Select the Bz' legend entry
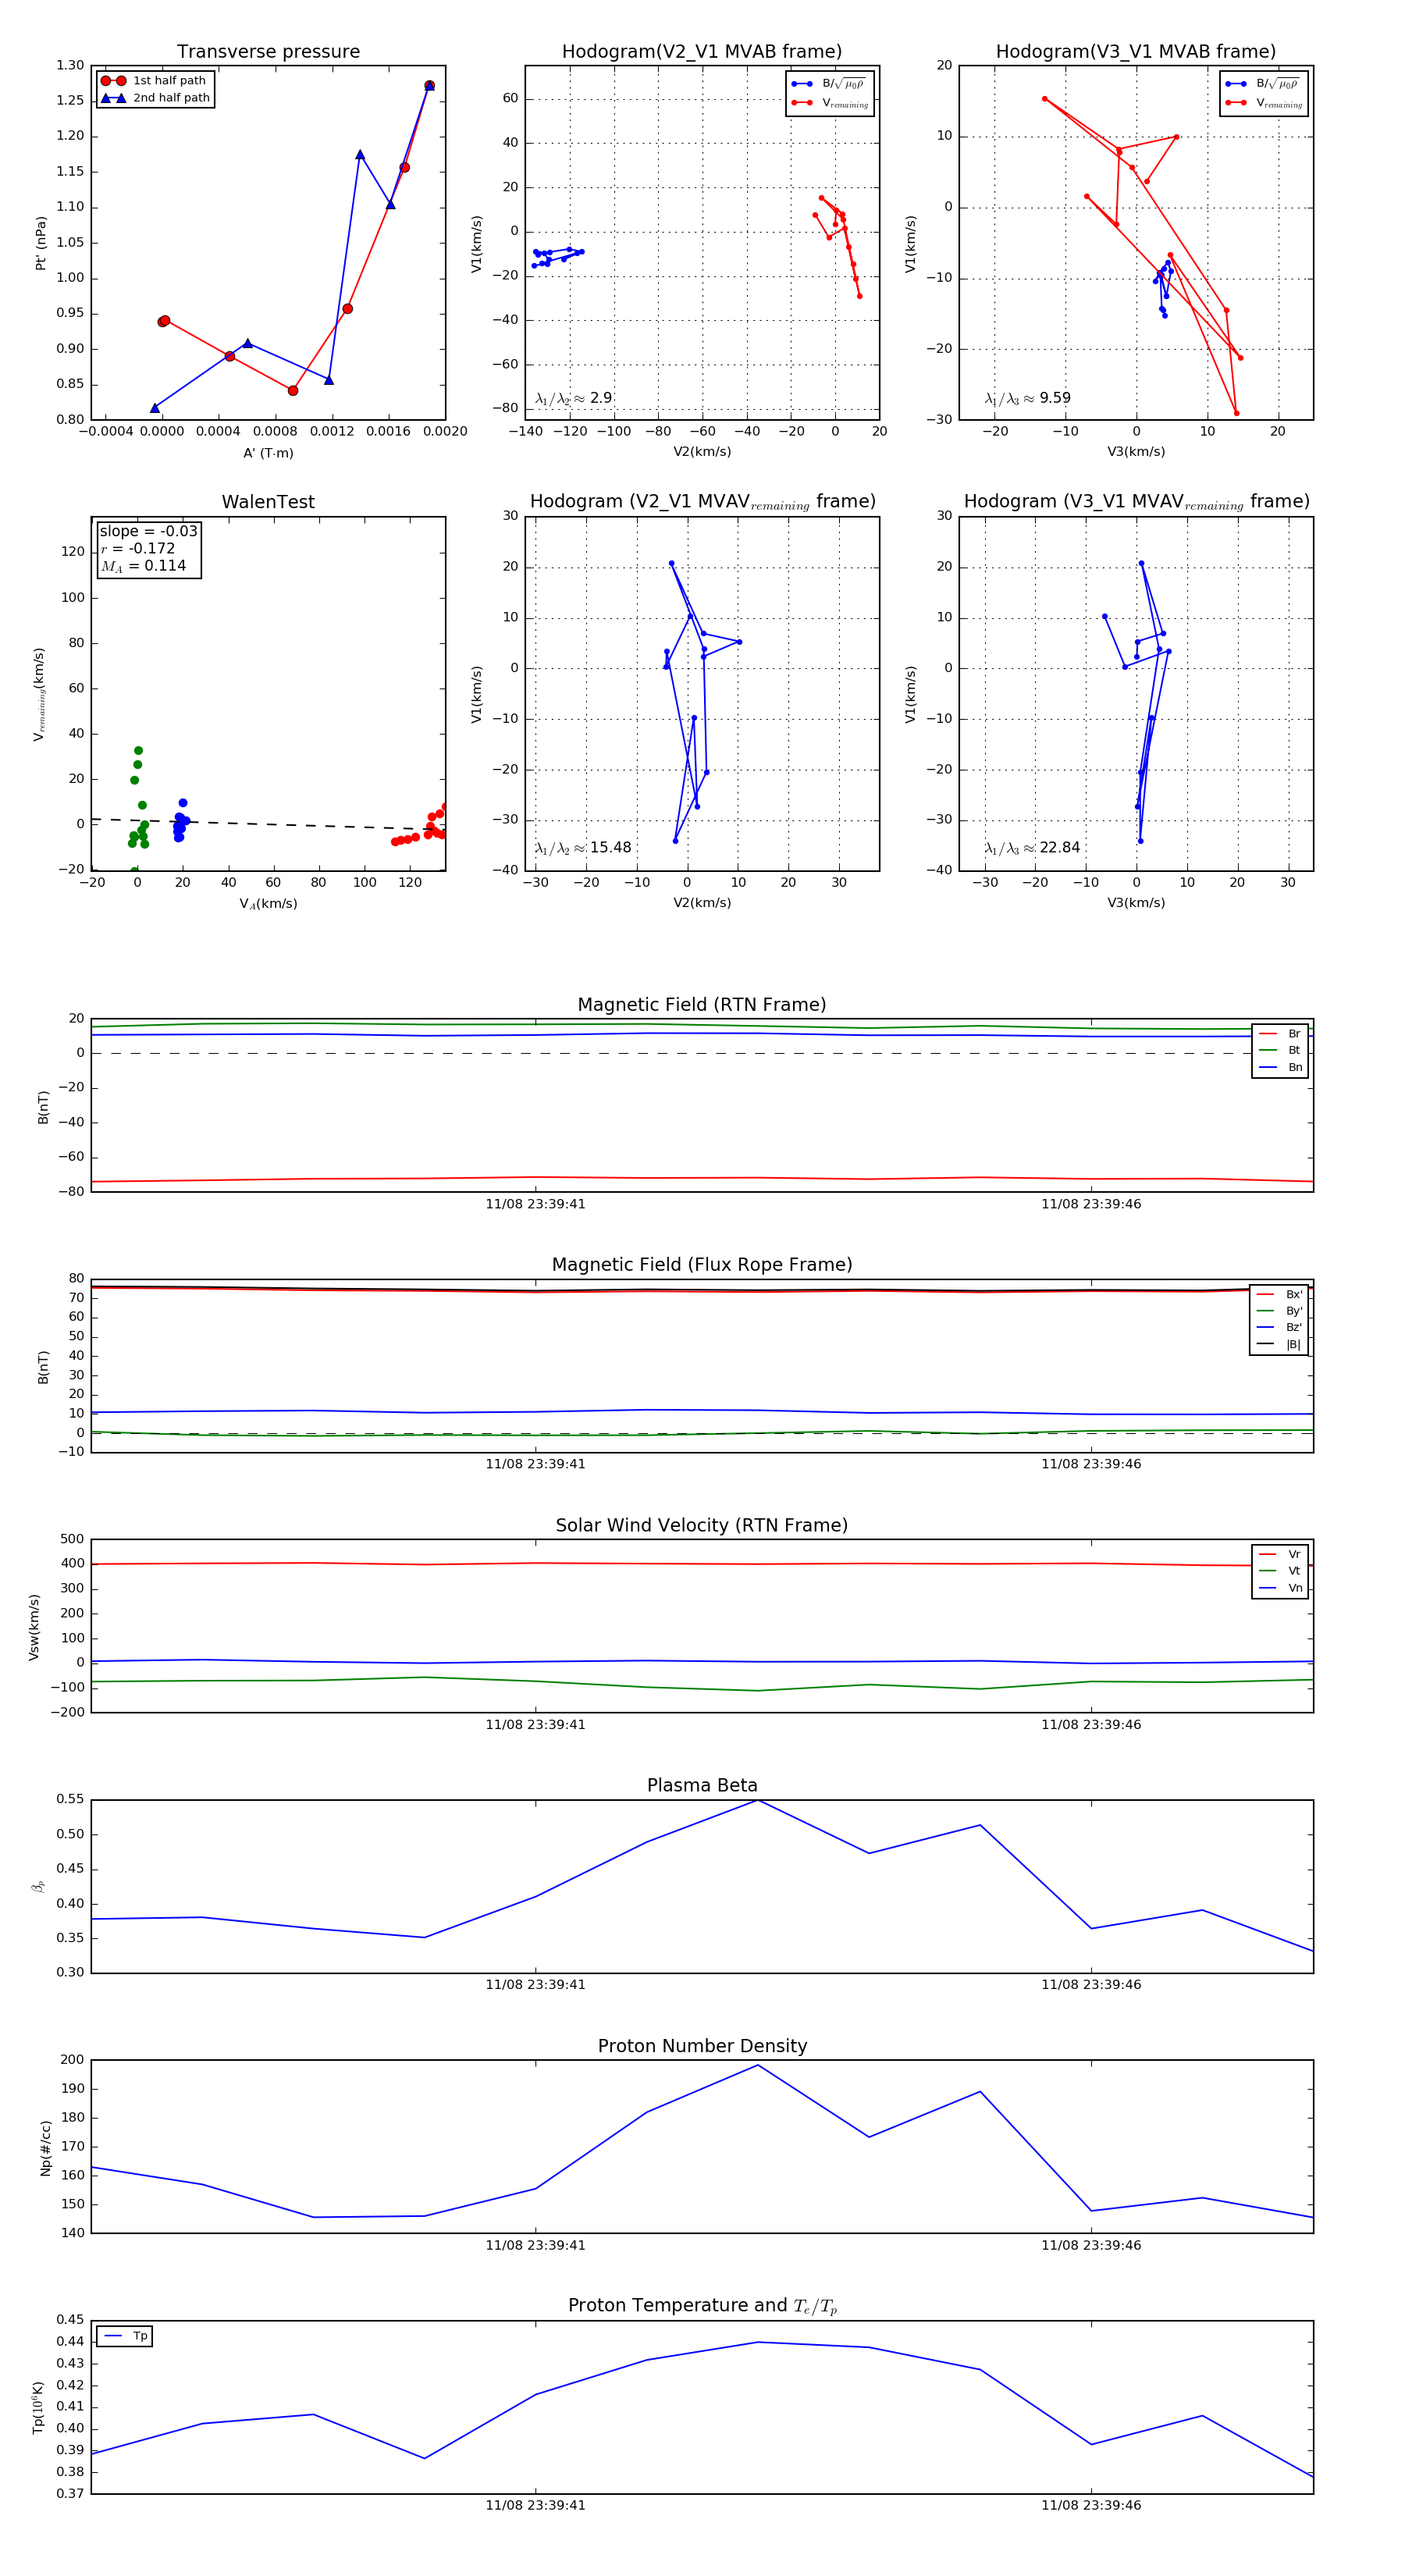 1280,1327
